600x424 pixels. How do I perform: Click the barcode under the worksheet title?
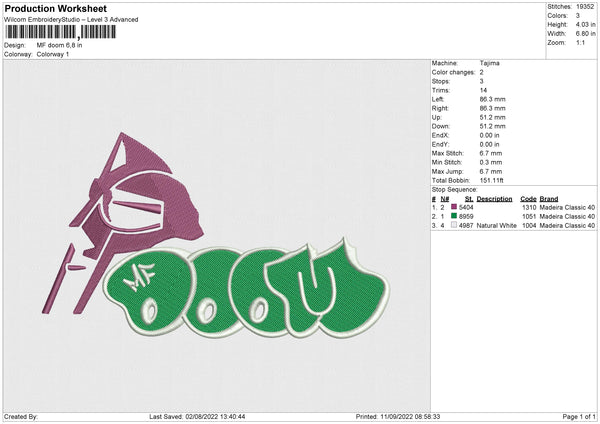click(x=60, y=32)
